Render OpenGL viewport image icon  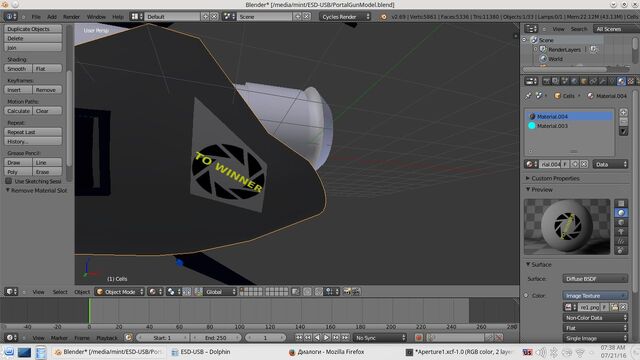coord(347,292)
